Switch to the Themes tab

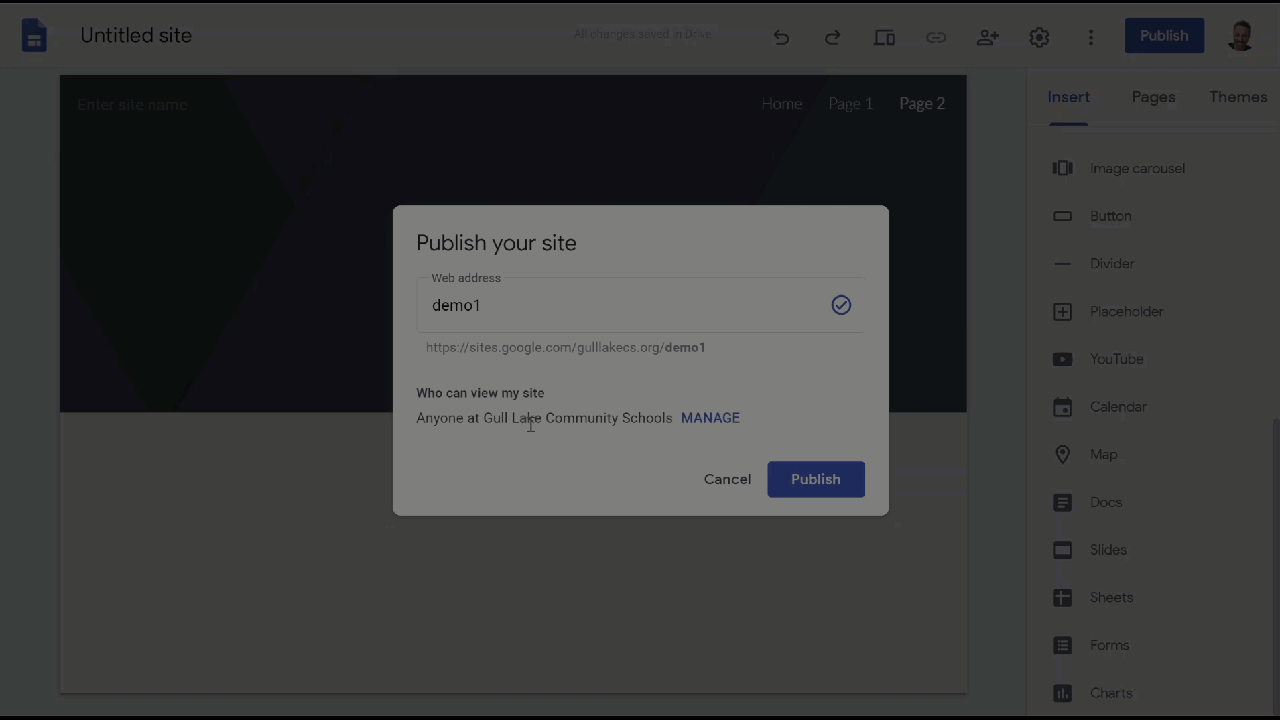(x=1238, y=97)
